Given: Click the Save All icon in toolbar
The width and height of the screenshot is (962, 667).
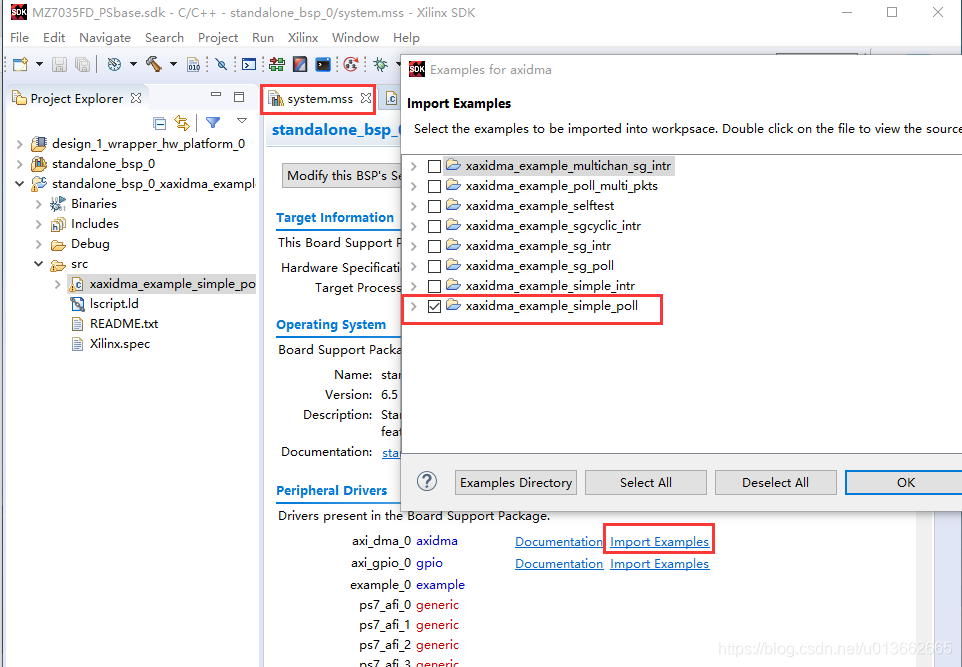Looking at the screenshot, I should pos(82,64).
